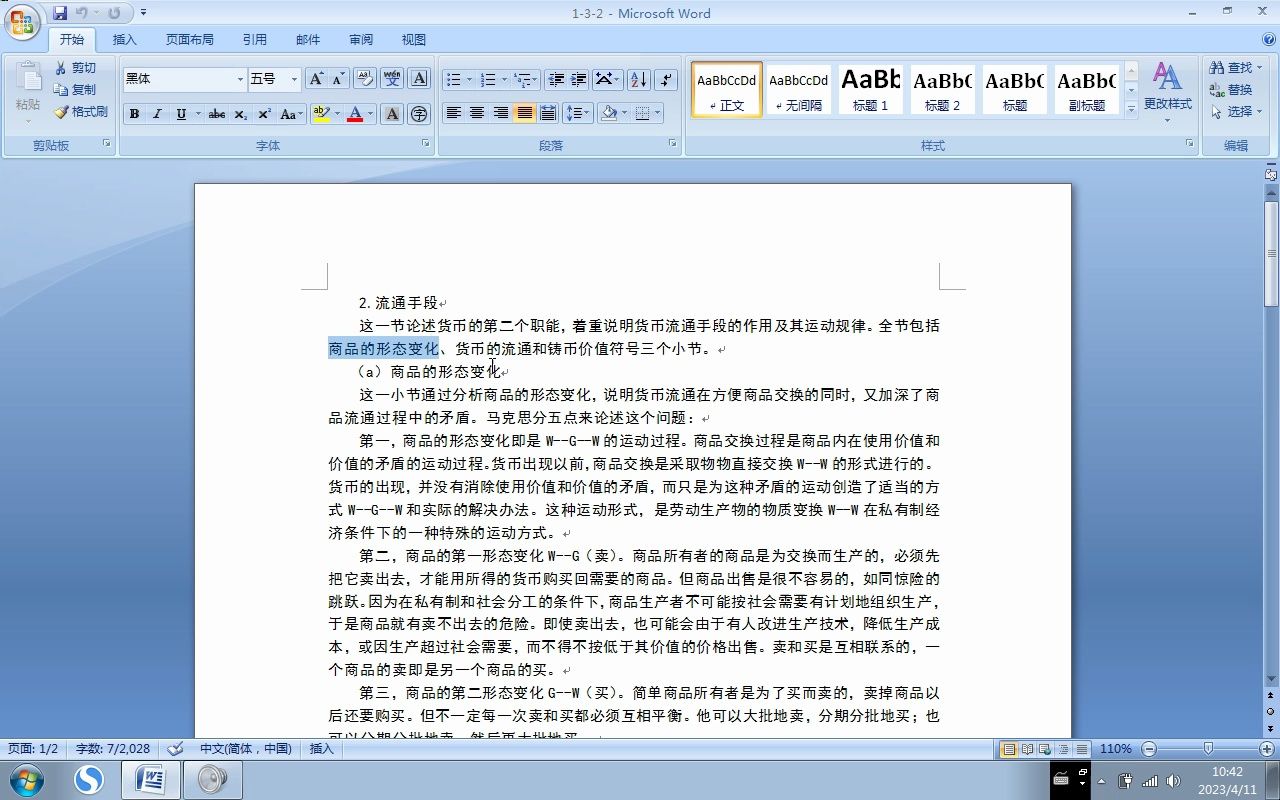The image size is (1280, 800).
Task: Apply strikethrough formatting
Action: coord(217,114)
